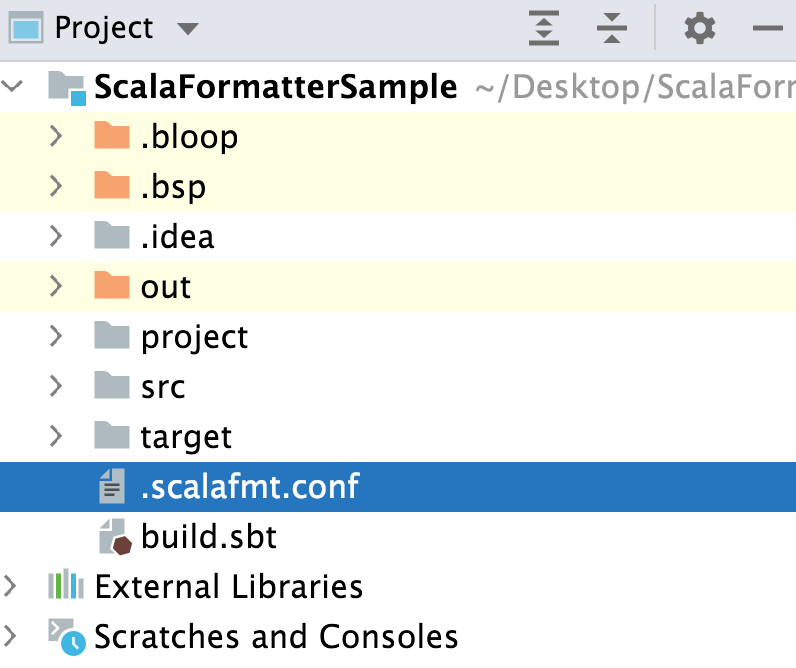Expand the .bloop folder

pos(56,137)
